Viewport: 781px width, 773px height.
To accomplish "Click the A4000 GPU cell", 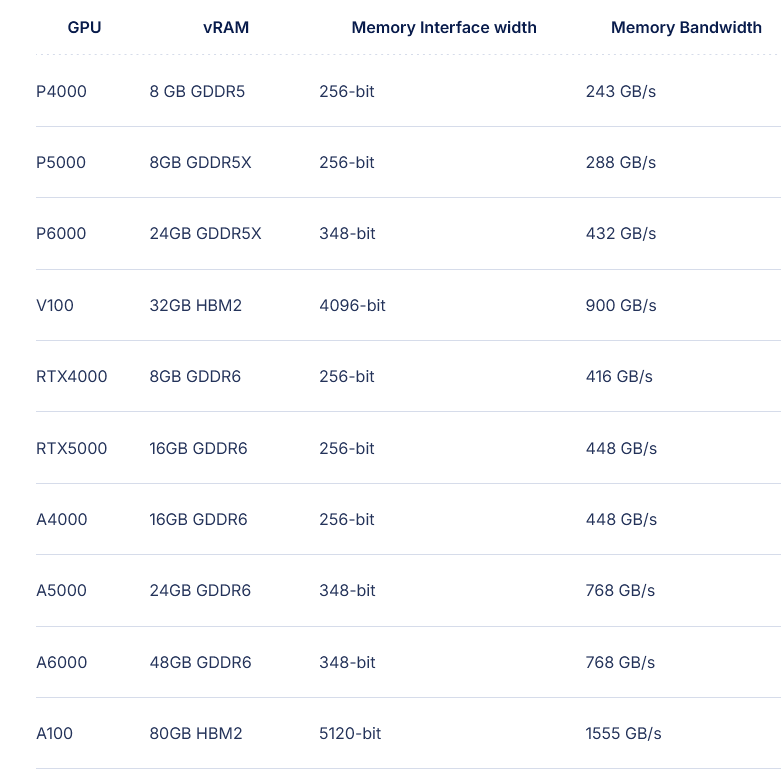I will [62, 519].
